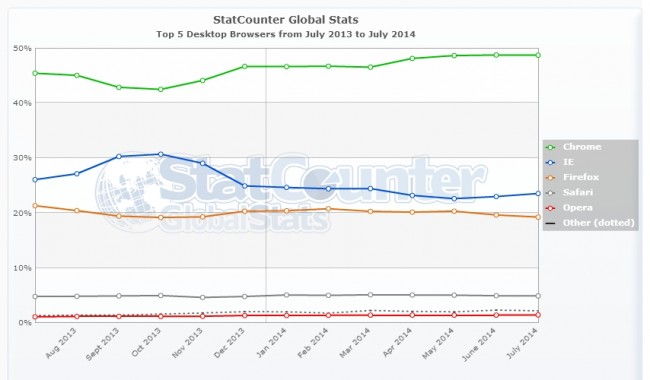This screenshot has width=650, height=380.
Task: Click IE's blue data point at Oct 2013
Action: tap(161, 154)
